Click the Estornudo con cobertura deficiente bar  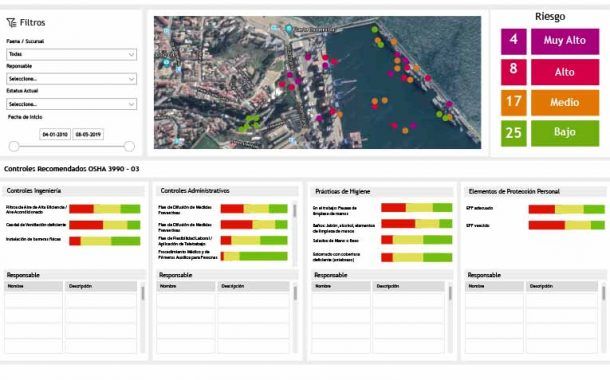[x=417, y=257]
